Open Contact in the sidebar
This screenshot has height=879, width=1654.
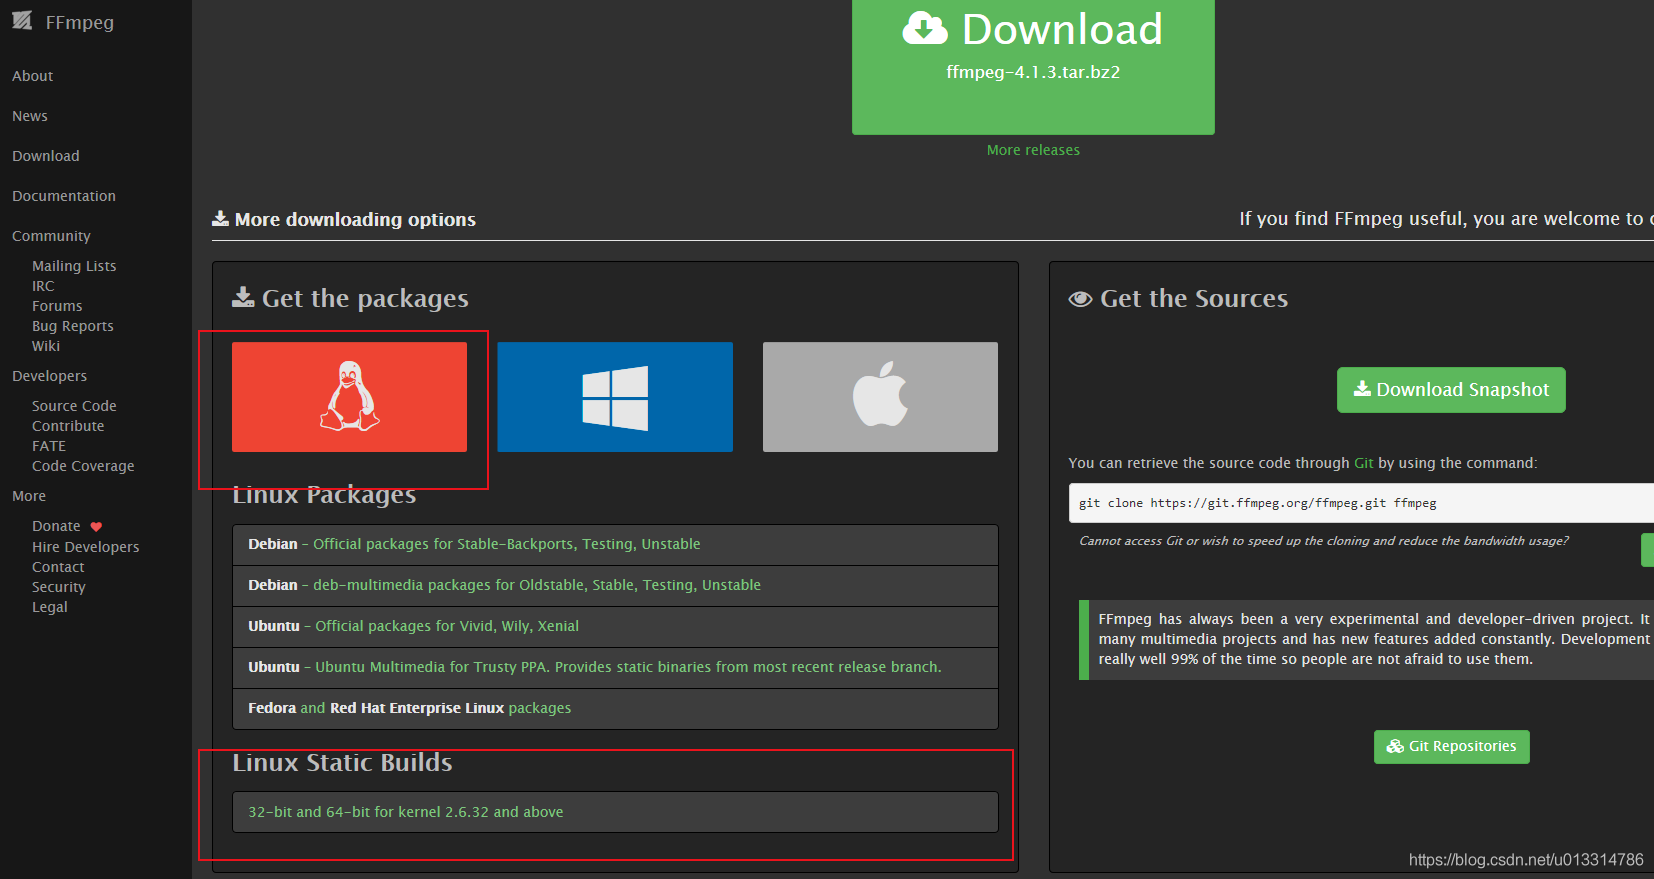(58, 567)
